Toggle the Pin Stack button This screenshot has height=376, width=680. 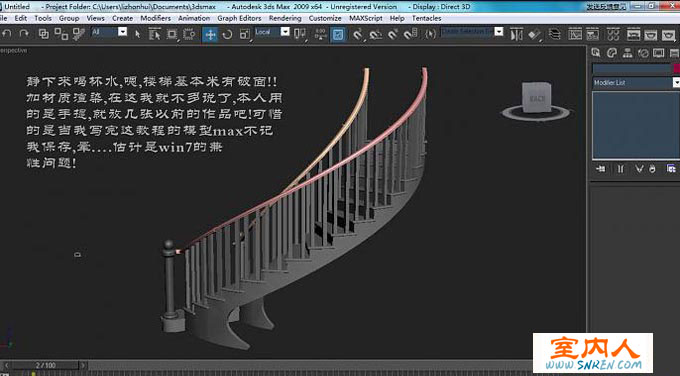pyautogui.click(x=601, y=169)
